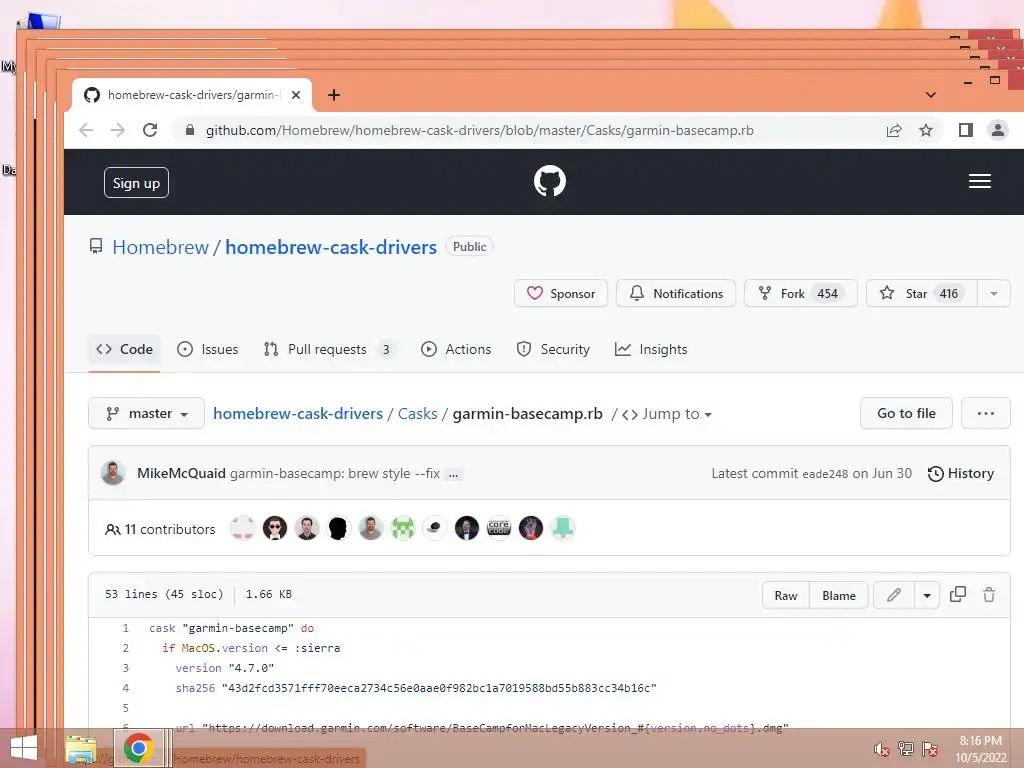Open the master branch dropdown
Image resolution: width=1024 pixels, height=768 pixels.
click(x=146, y=413)
